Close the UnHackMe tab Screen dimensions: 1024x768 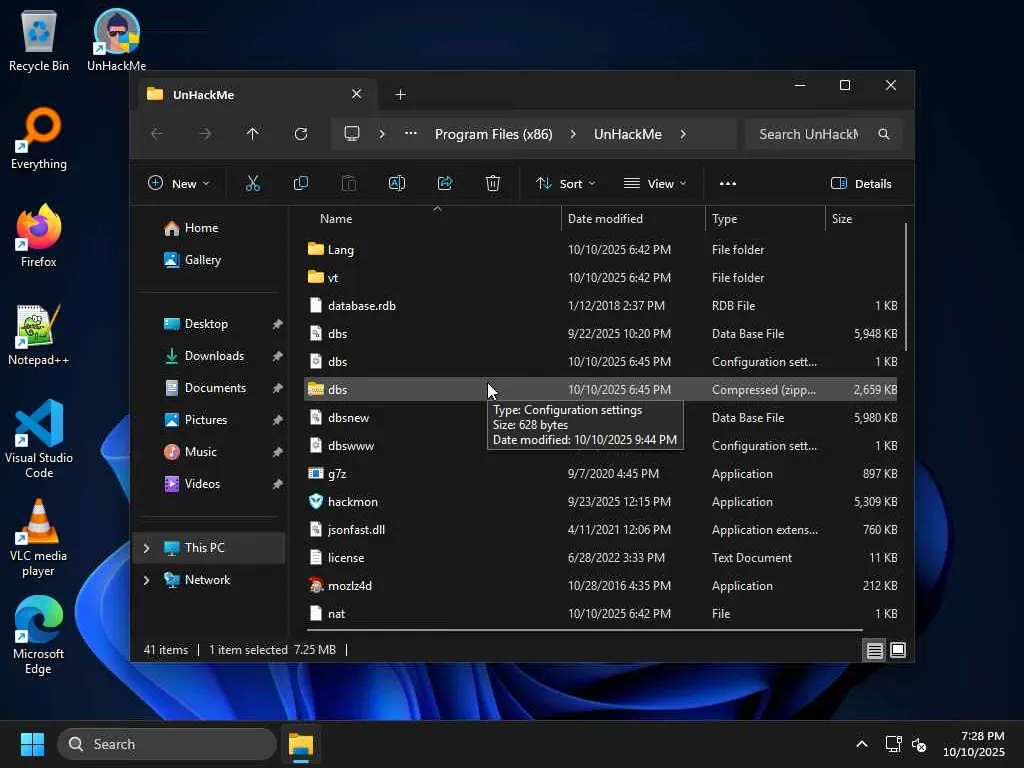[x=357, y=94]
